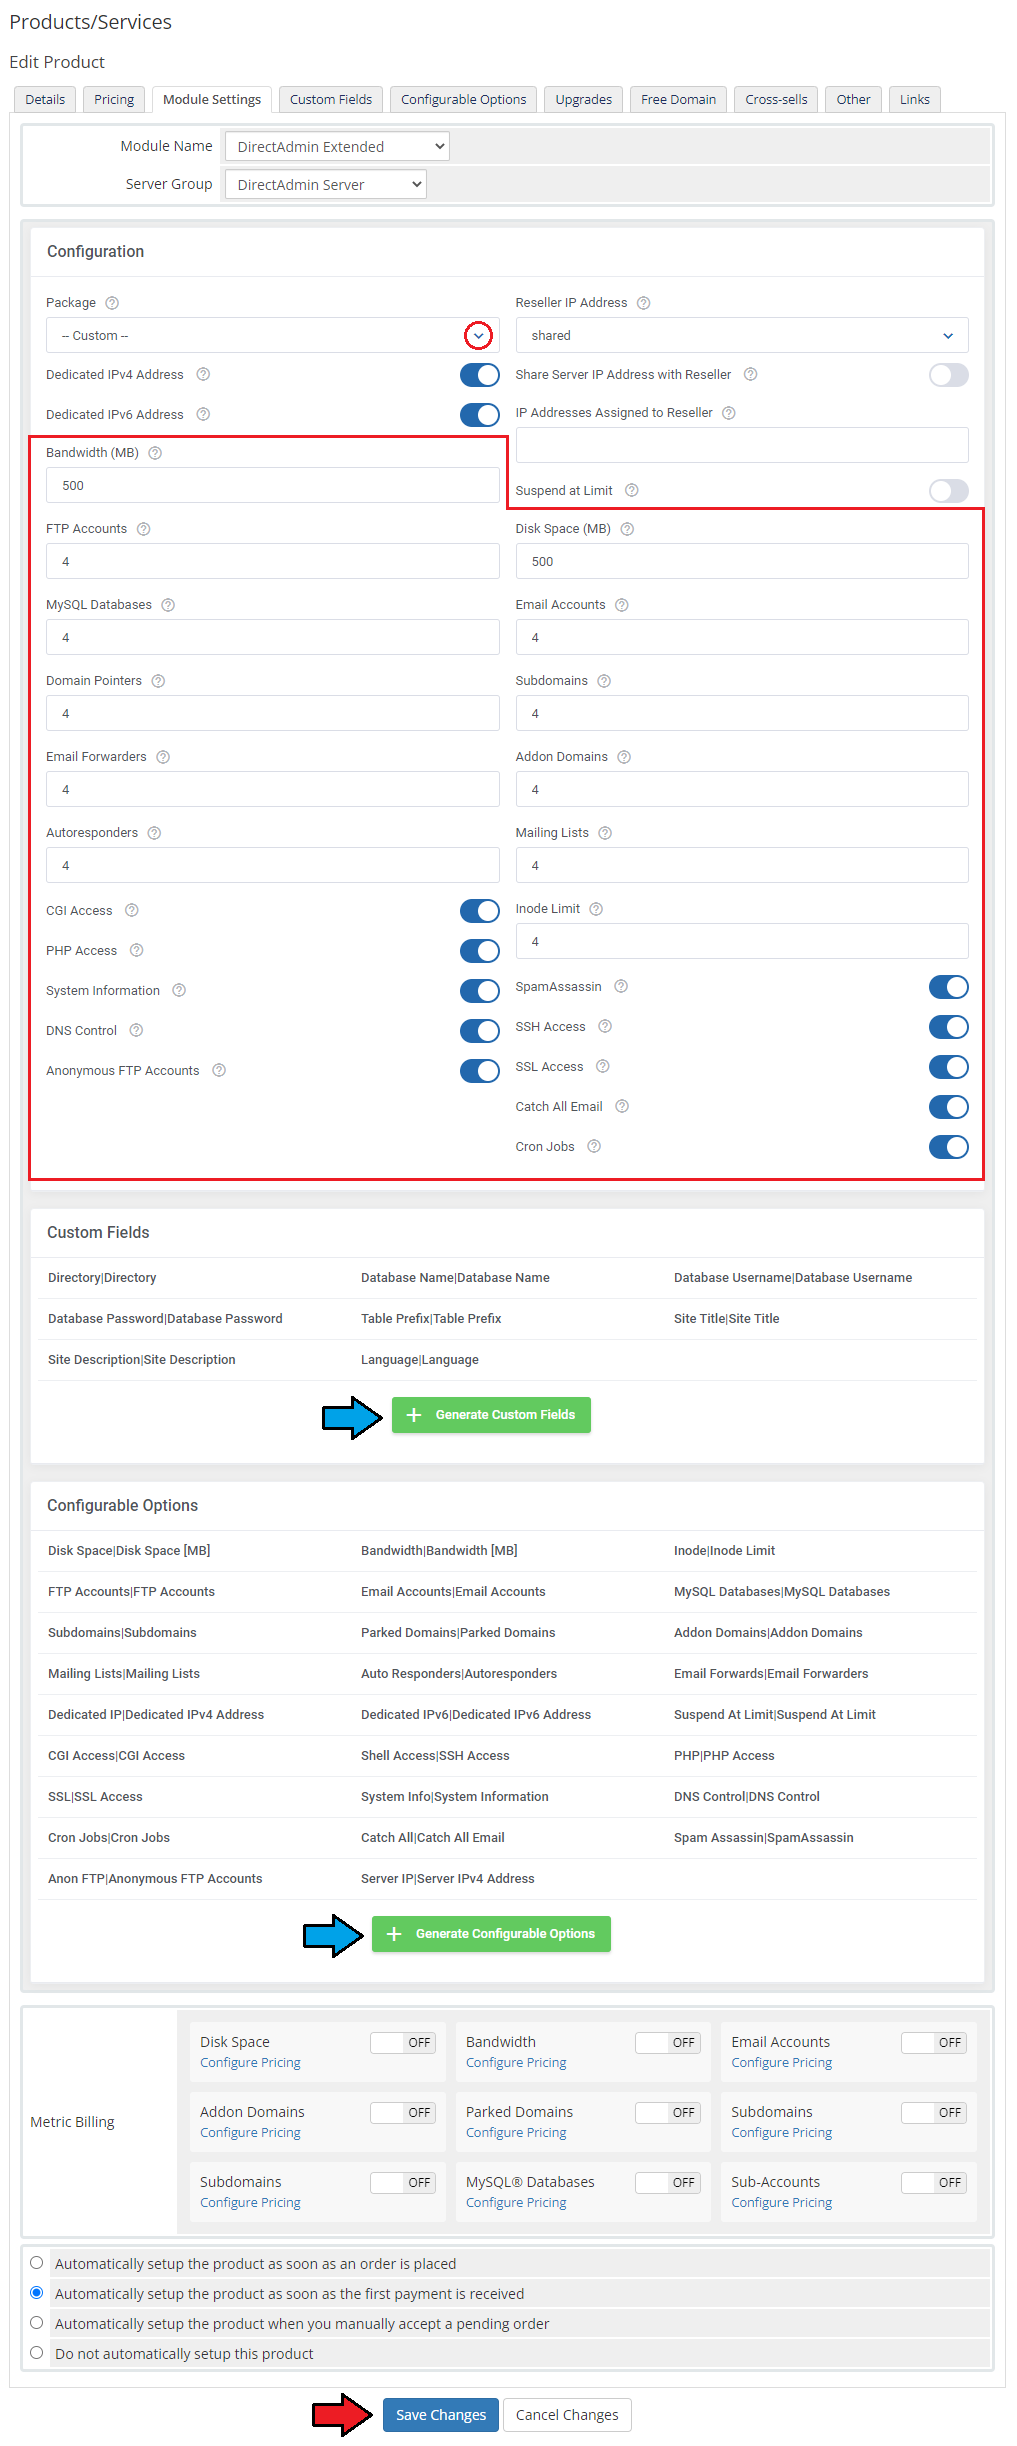This screenshot has width=1017, height=2446.
Task: Switch to the Pricing tab
Action: [x=114, y=100]
